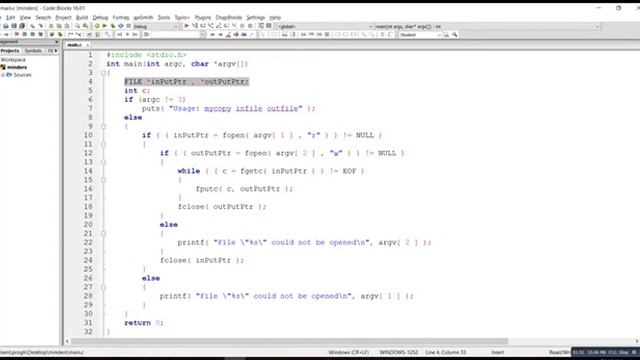
Task: Click the return keyword on line 31
Action: [138, 323]
